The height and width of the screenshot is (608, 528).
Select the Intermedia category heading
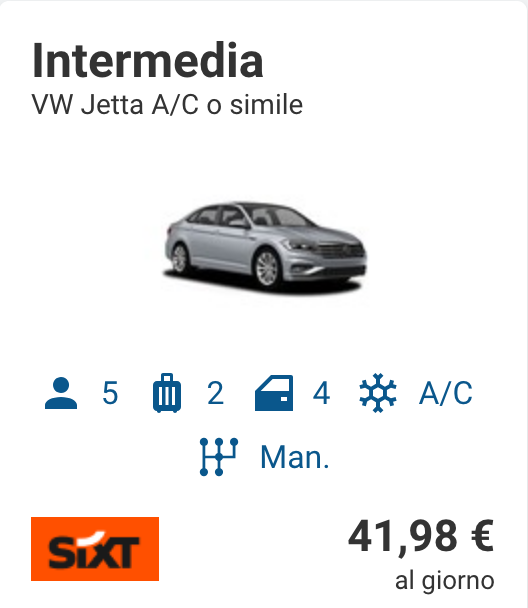click(148, 61)
